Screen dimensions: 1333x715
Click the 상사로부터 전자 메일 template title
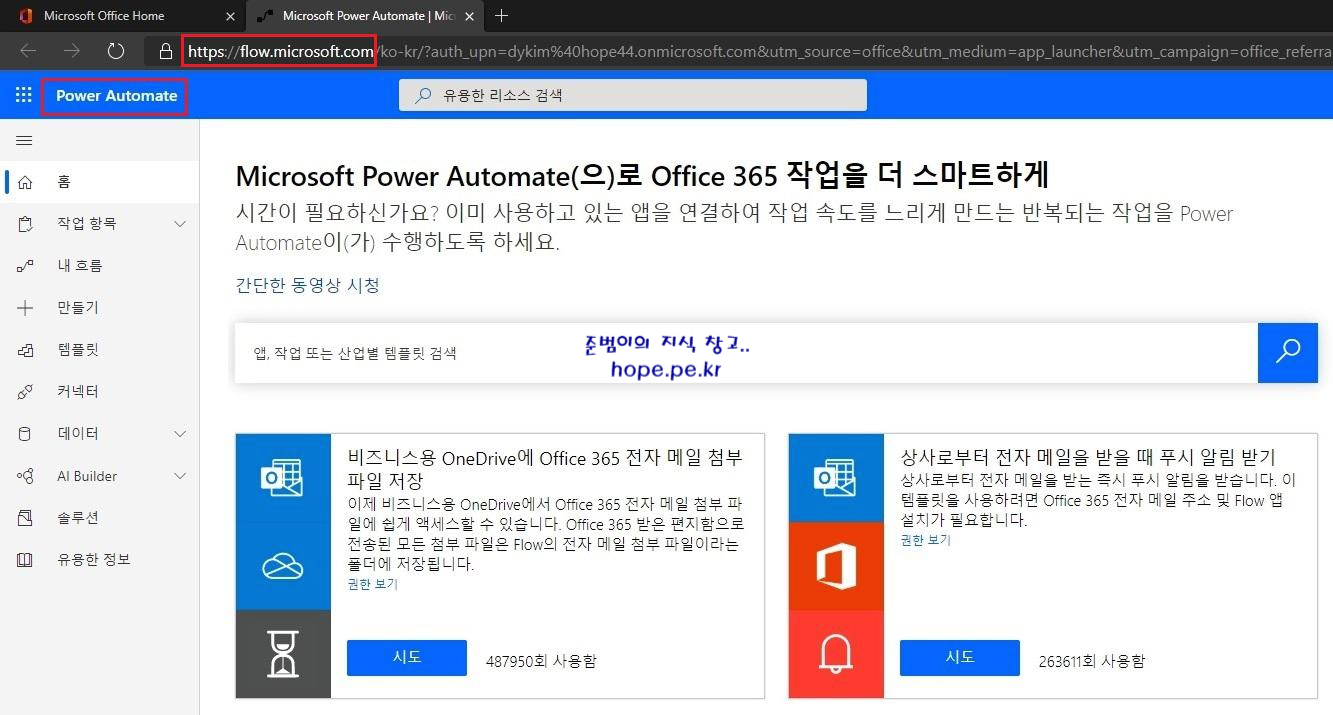tap(1088, 458)
